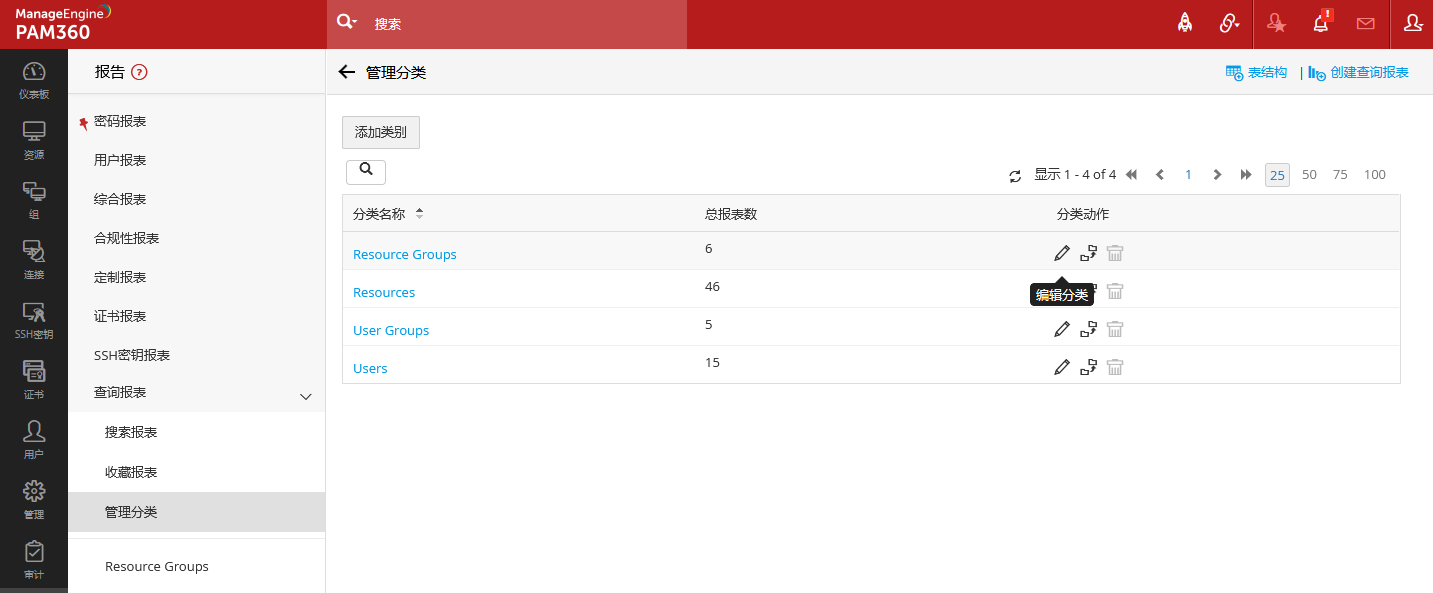The height and width of the screenshot is (593, 1433).
Task: Go to the first page of results
Action: pyautogui.click(x=1132, y=174)
